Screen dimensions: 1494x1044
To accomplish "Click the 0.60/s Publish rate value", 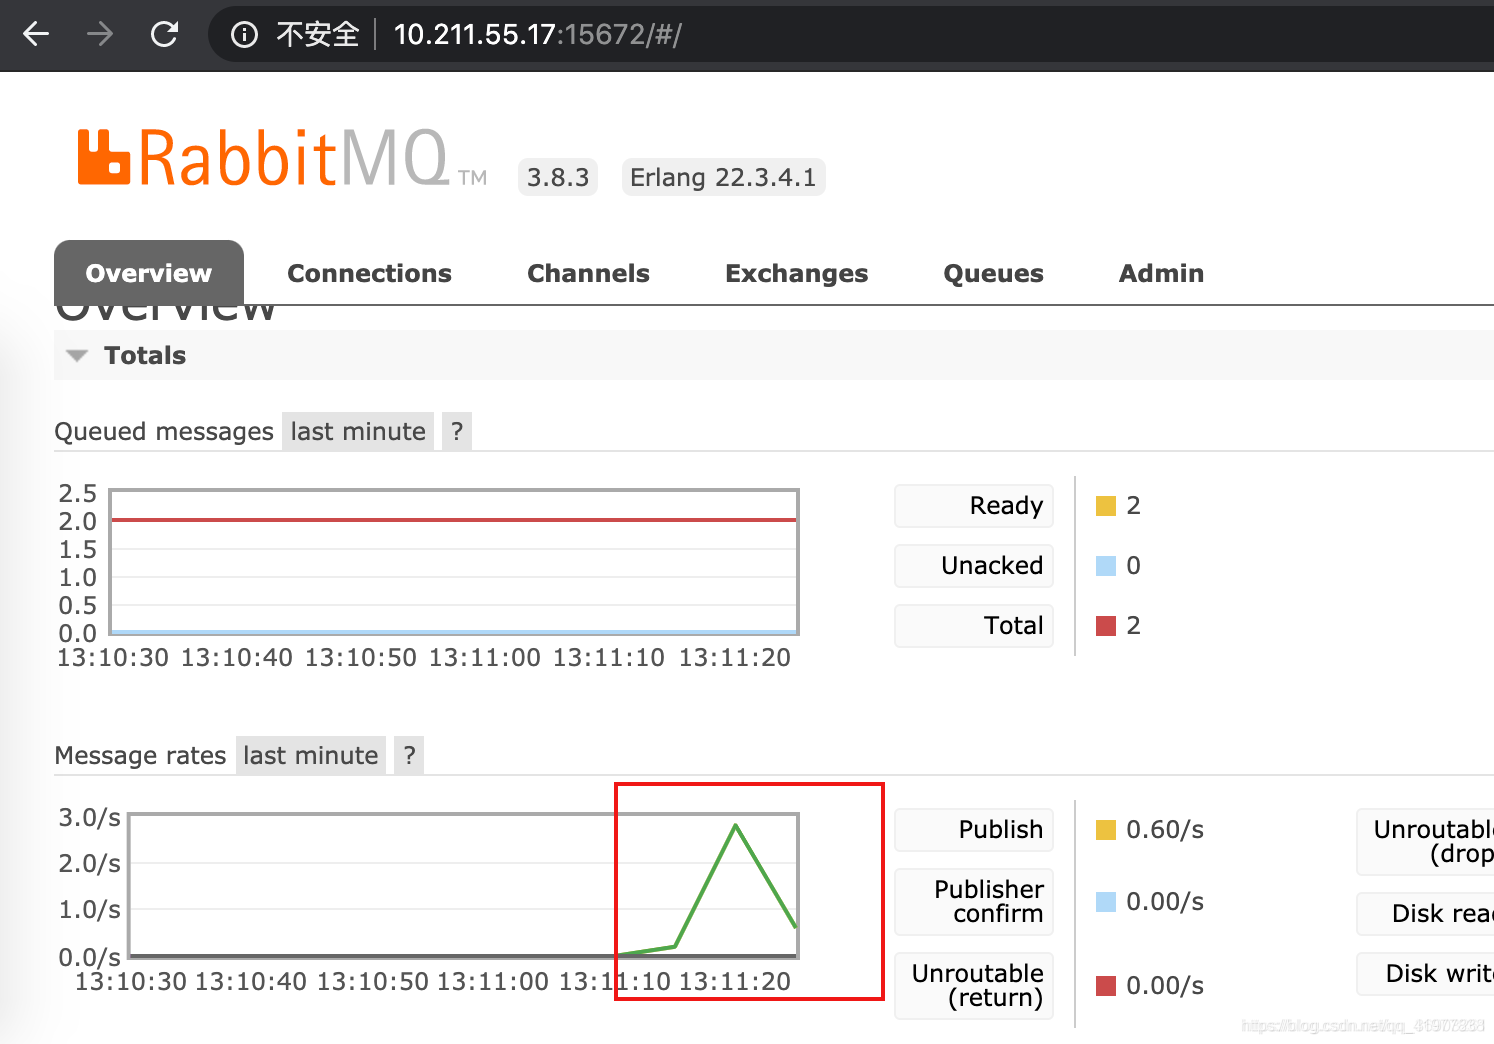I will click(x=1165, y=829).
